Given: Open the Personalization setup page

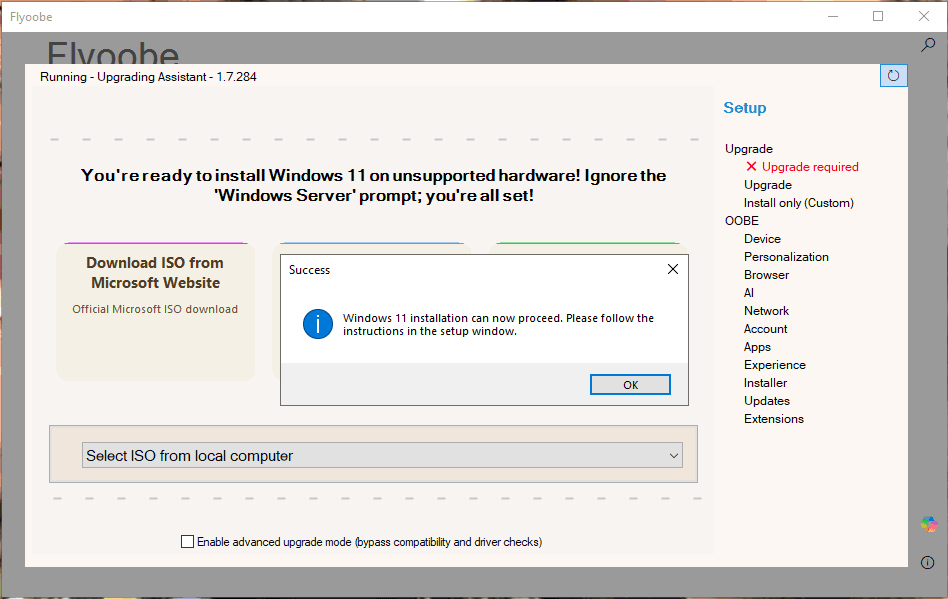Looking at the screenshot, I should (786, 257).
